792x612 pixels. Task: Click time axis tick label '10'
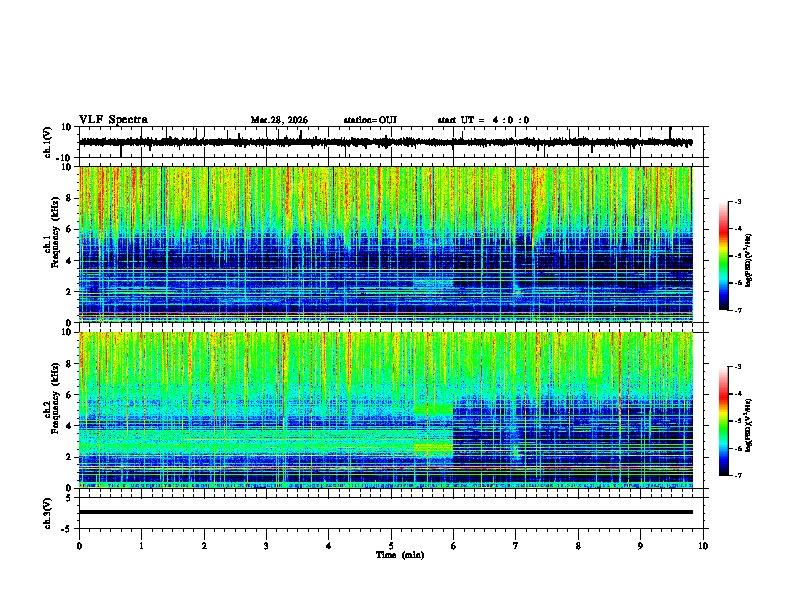pyautogui.click(x=703, y=546)
